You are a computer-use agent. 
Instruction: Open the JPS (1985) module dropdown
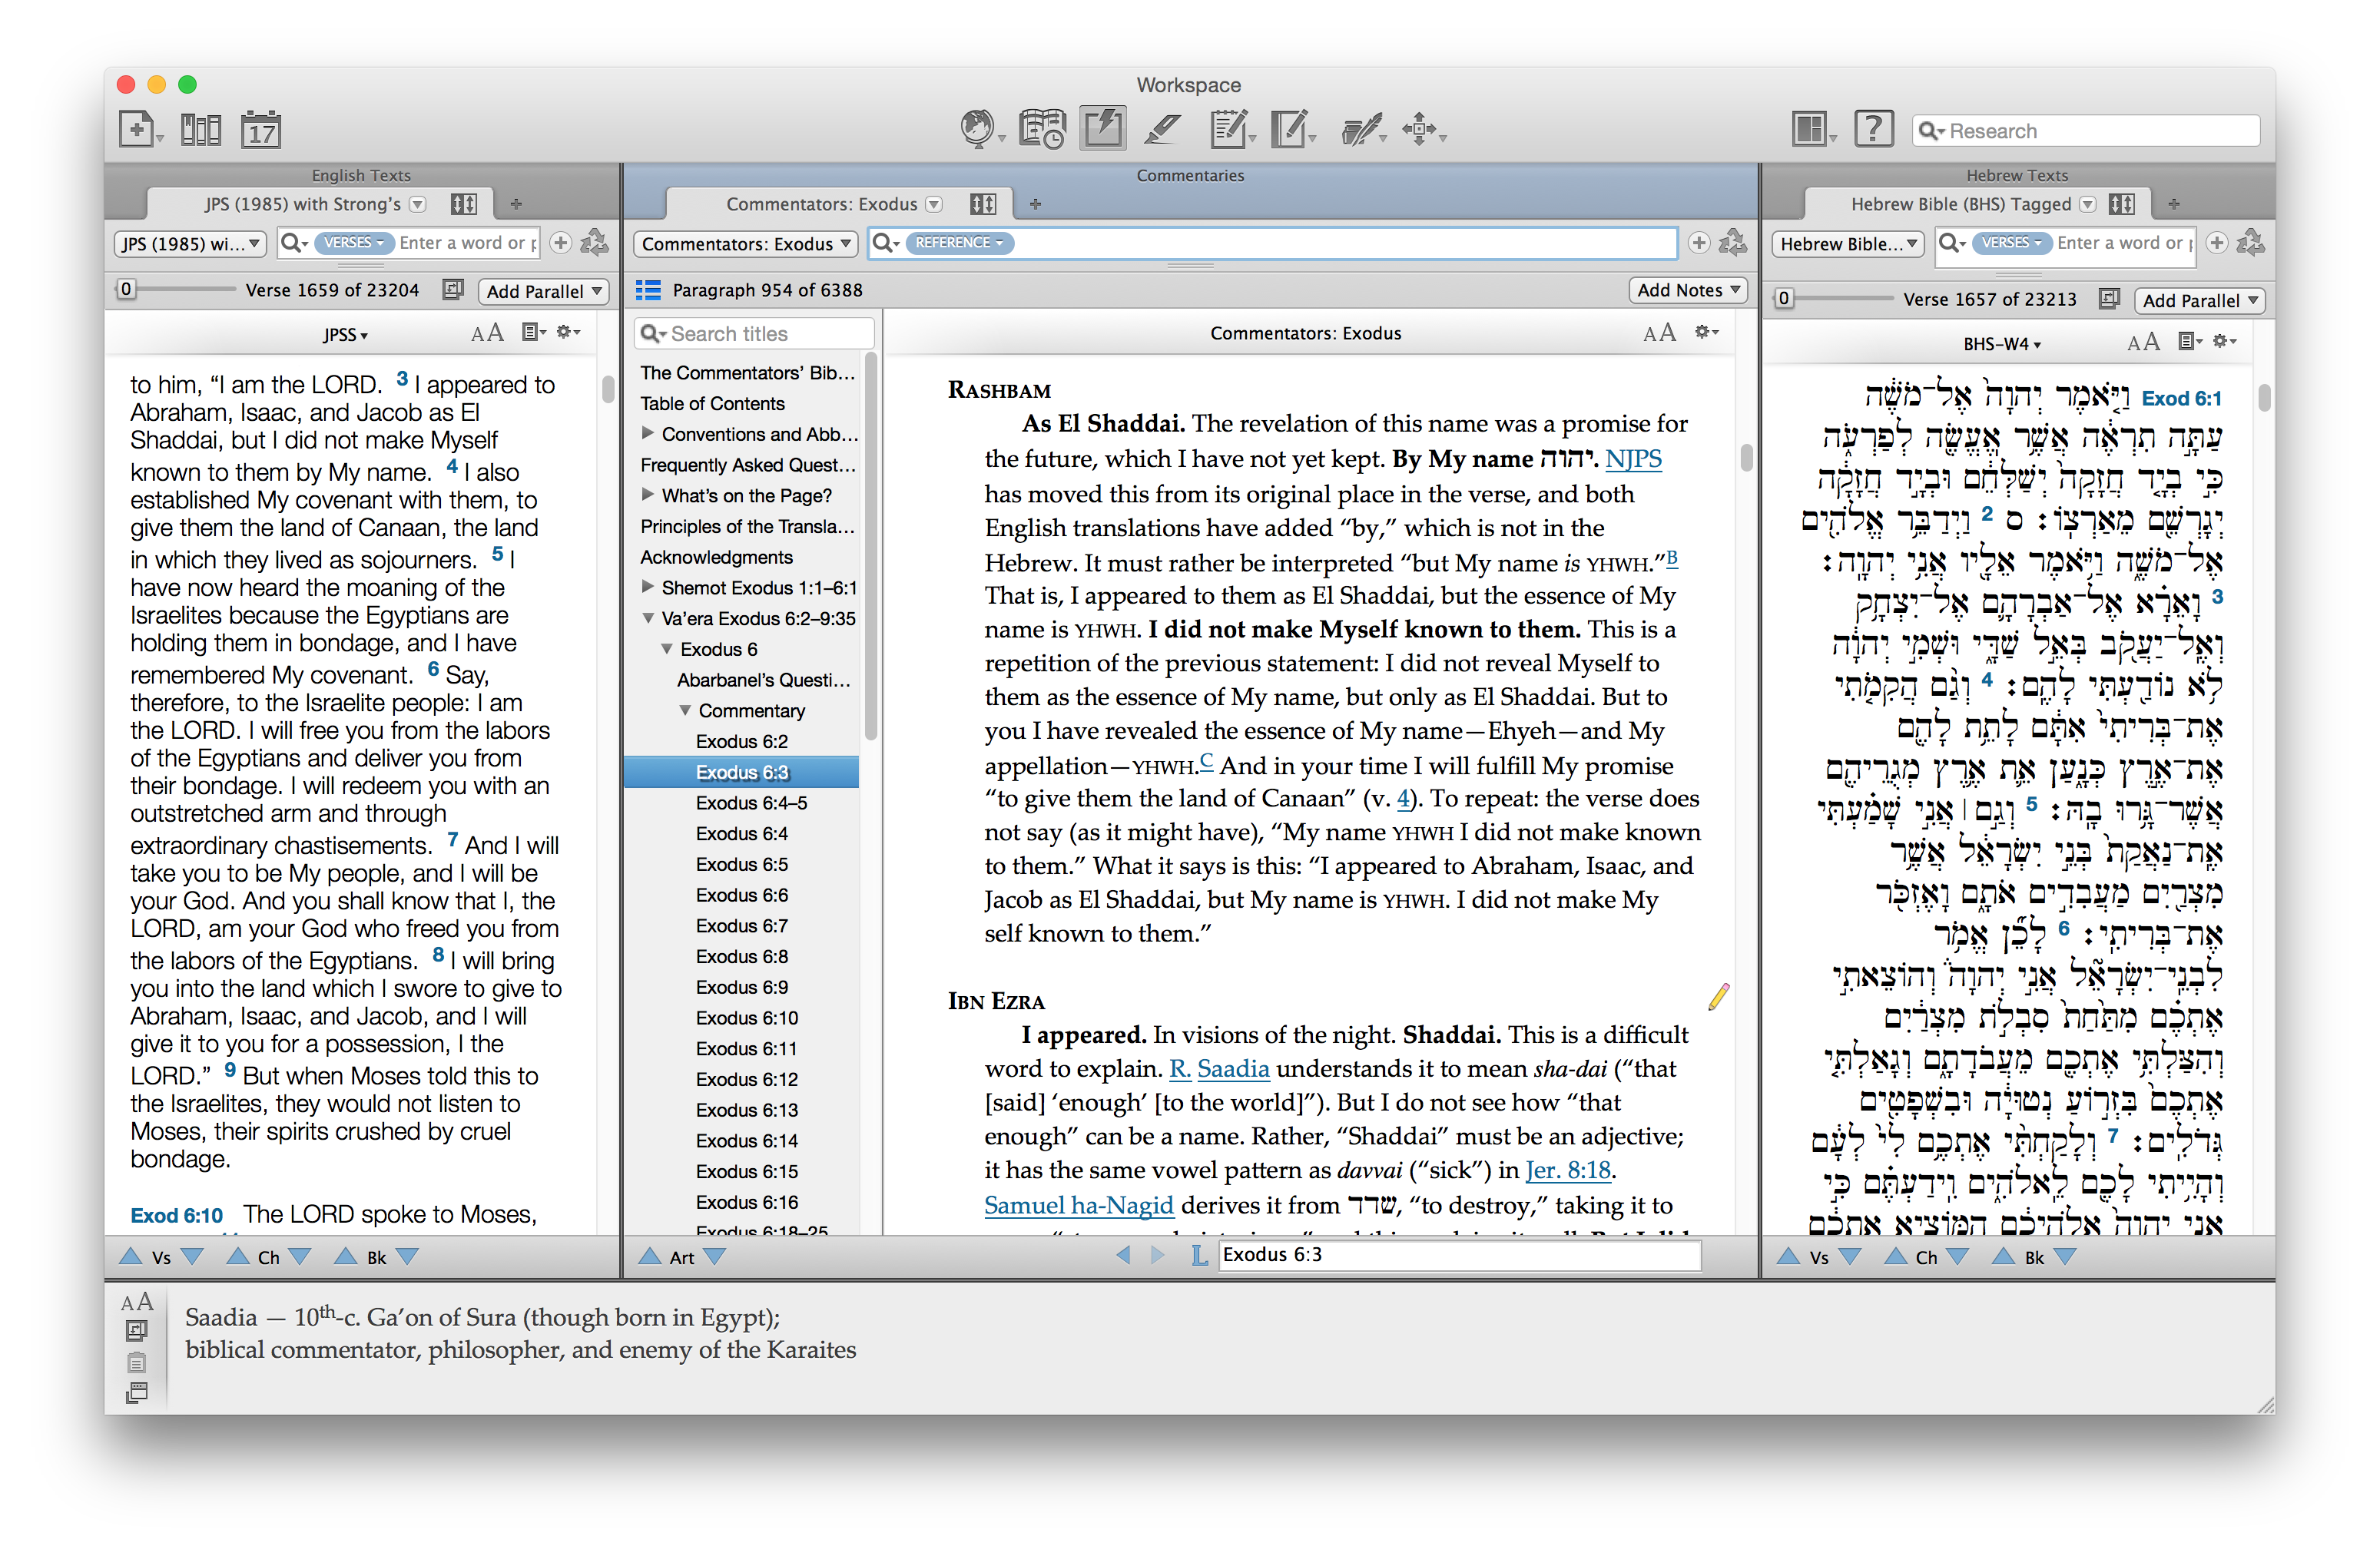(x=190, y=243)
